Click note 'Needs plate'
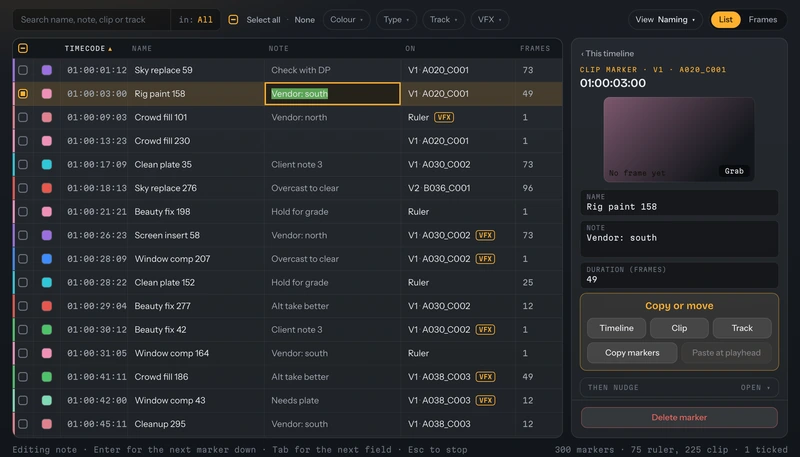Screen dimensions: 800x457 point(295,400)
